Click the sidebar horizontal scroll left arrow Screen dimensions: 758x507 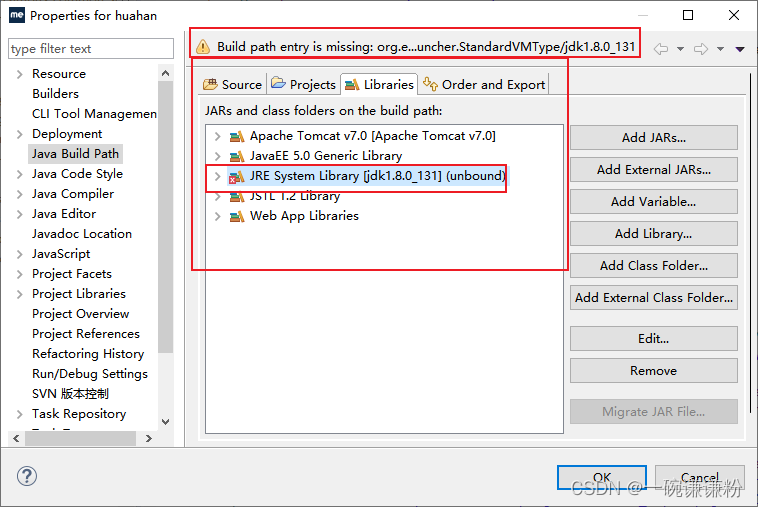point(16,438)
